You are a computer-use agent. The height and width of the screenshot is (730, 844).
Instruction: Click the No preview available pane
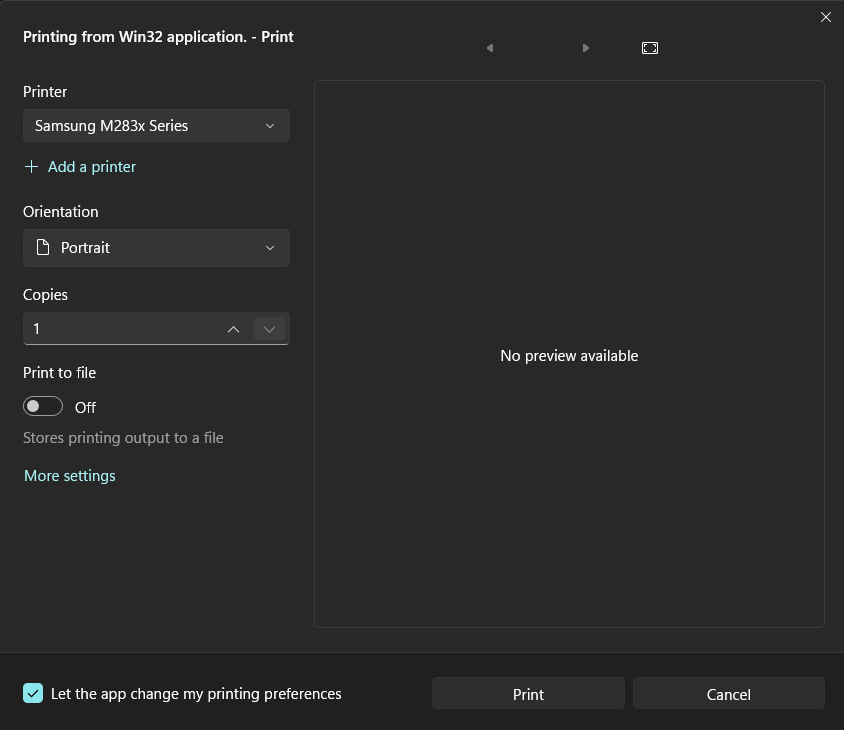(x=569, y=355)
